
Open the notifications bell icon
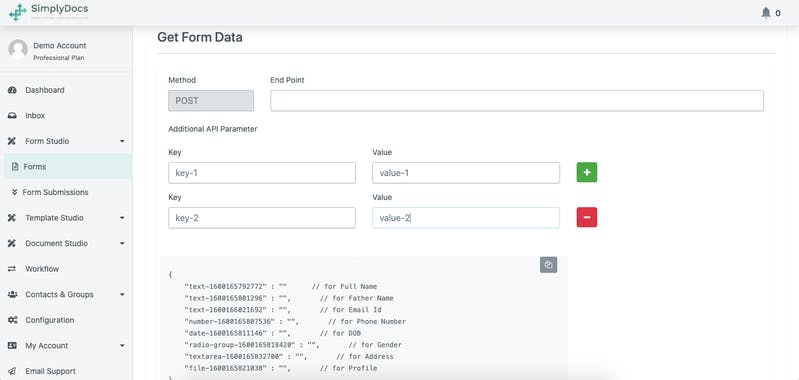tap(766, 13)
